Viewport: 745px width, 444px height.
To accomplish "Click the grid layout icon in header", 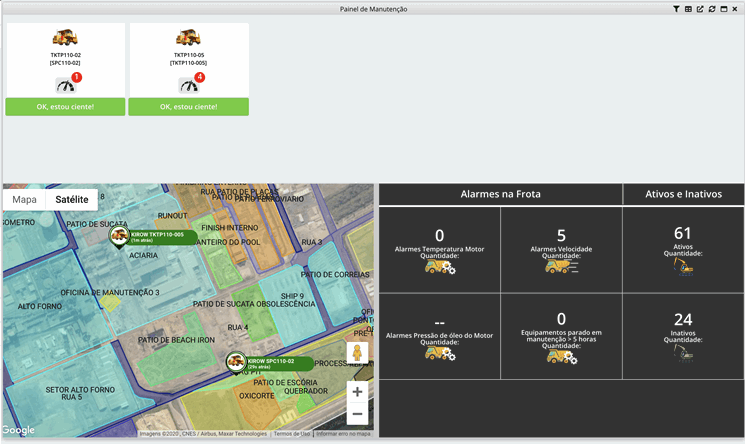I will [x=688, y=9].
